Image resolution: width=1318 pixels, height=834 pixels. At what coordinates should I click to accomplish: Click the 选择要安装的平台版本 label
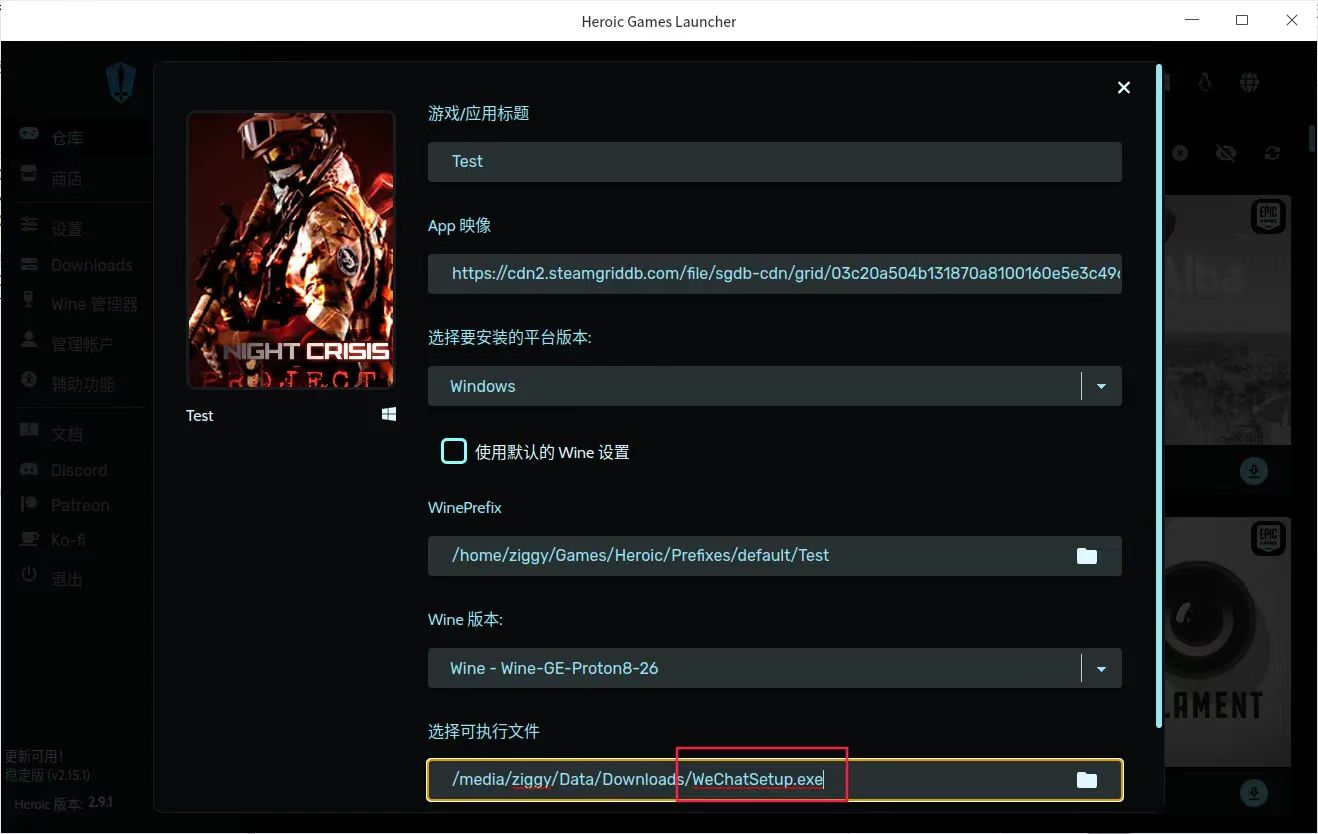point(510,337)
